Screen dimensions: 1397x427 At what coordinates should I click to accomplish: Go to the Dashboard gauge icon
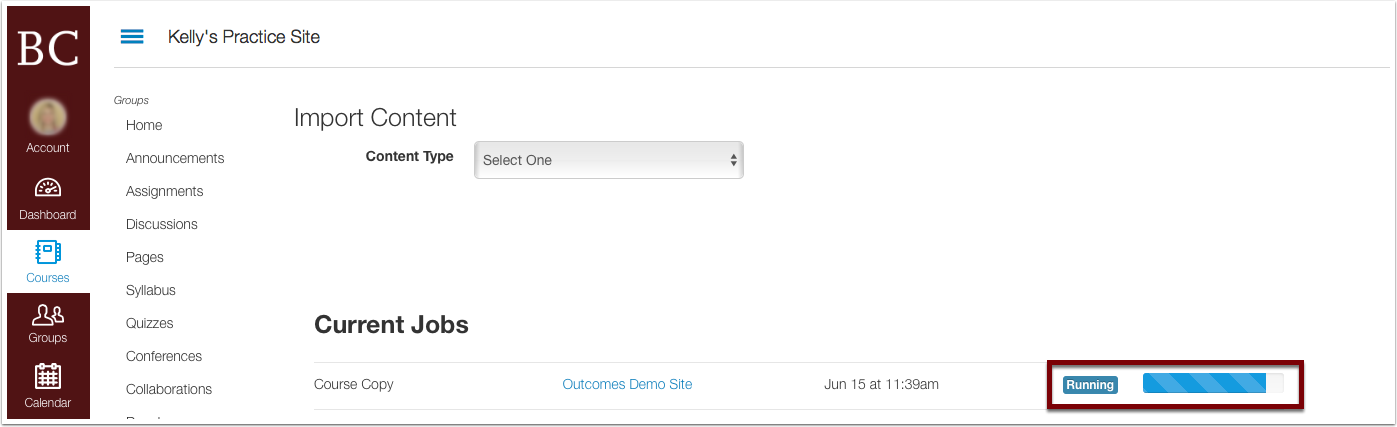point(48,189)
